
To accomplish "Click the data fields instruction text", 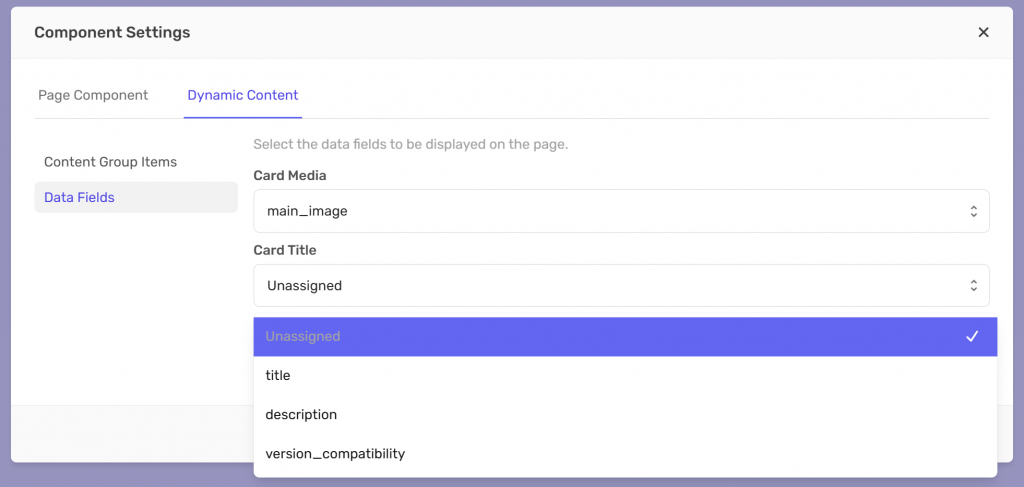I will 410,144.
